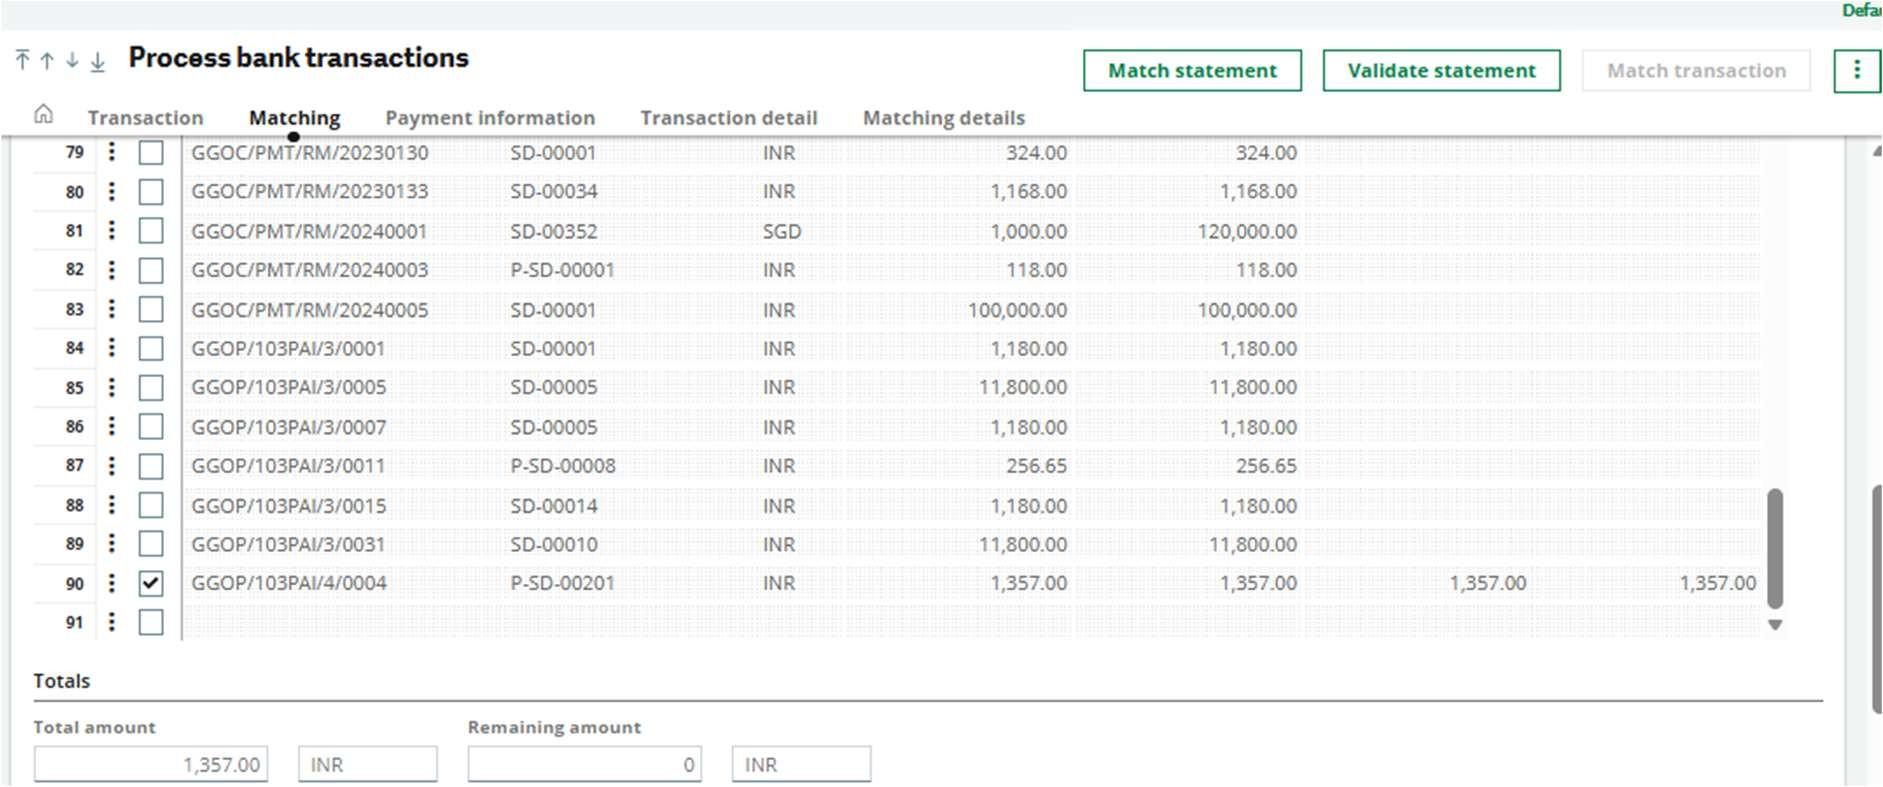Switch to the Payment information tab
Viewport: 1883px width, 787px height.
[x=490, y=118]
